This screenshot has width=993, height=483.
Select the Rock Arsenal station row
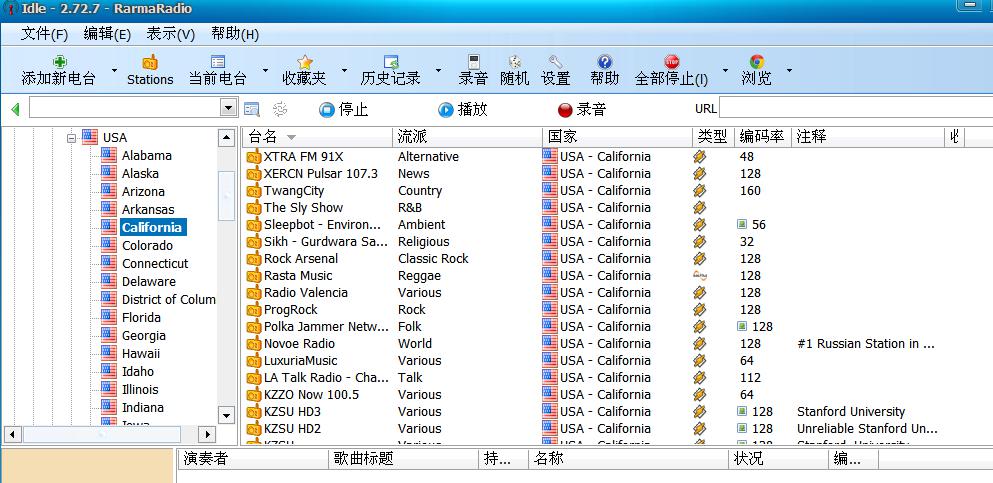click(x=301, y=259)
